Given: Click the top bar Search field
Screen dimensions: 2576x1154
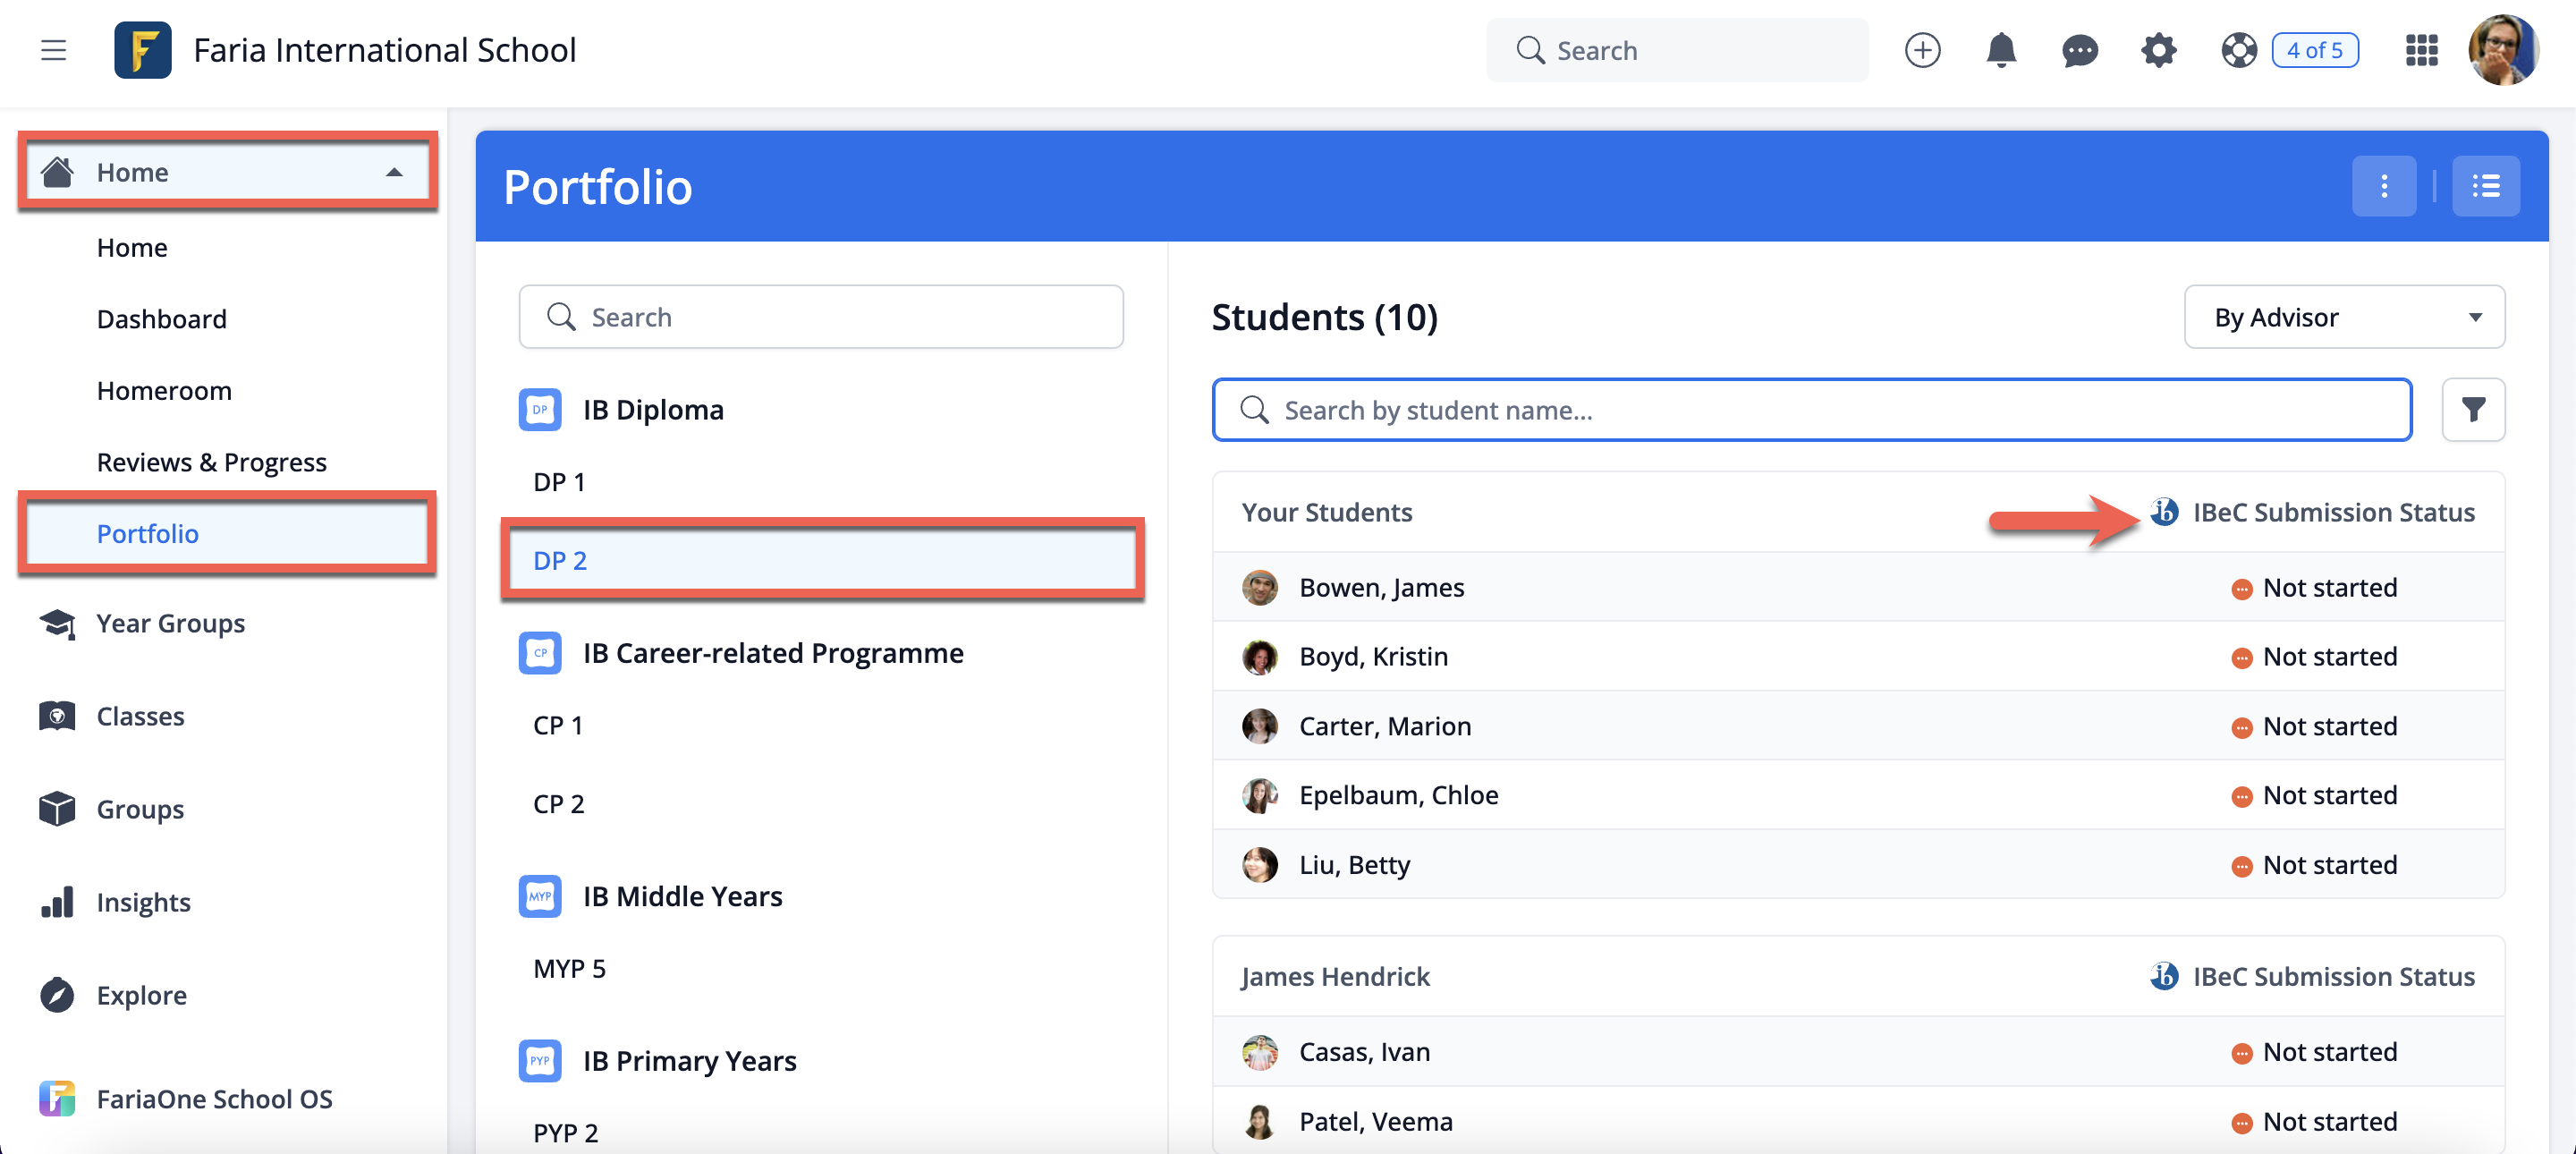Looking at the screenshot, I should (x=1677, y=50).
